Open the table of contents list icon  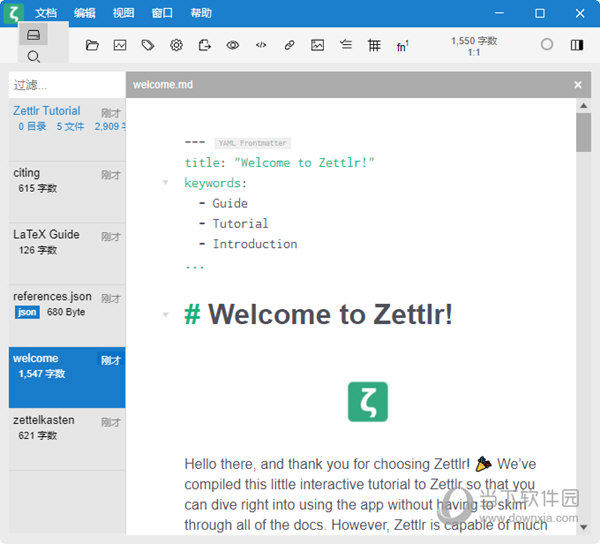(x=346, y=44)
